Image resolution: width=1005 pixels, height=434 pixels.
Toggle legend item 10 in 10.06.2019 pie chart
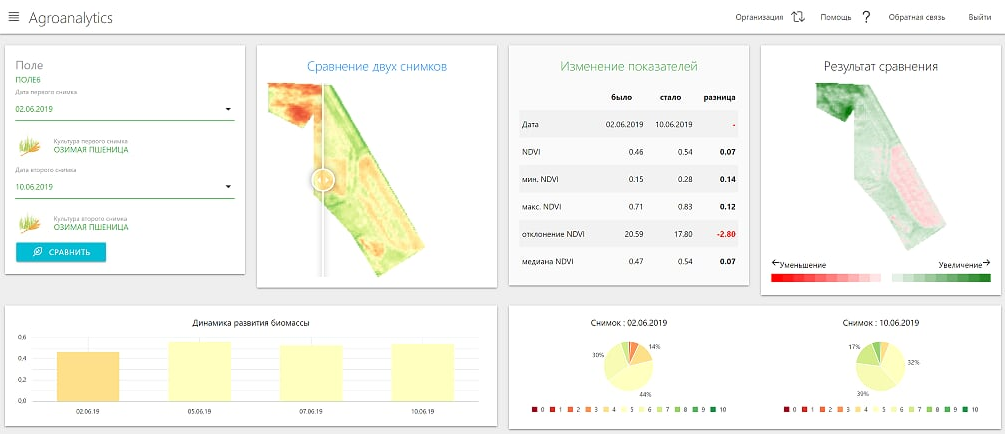971,409
